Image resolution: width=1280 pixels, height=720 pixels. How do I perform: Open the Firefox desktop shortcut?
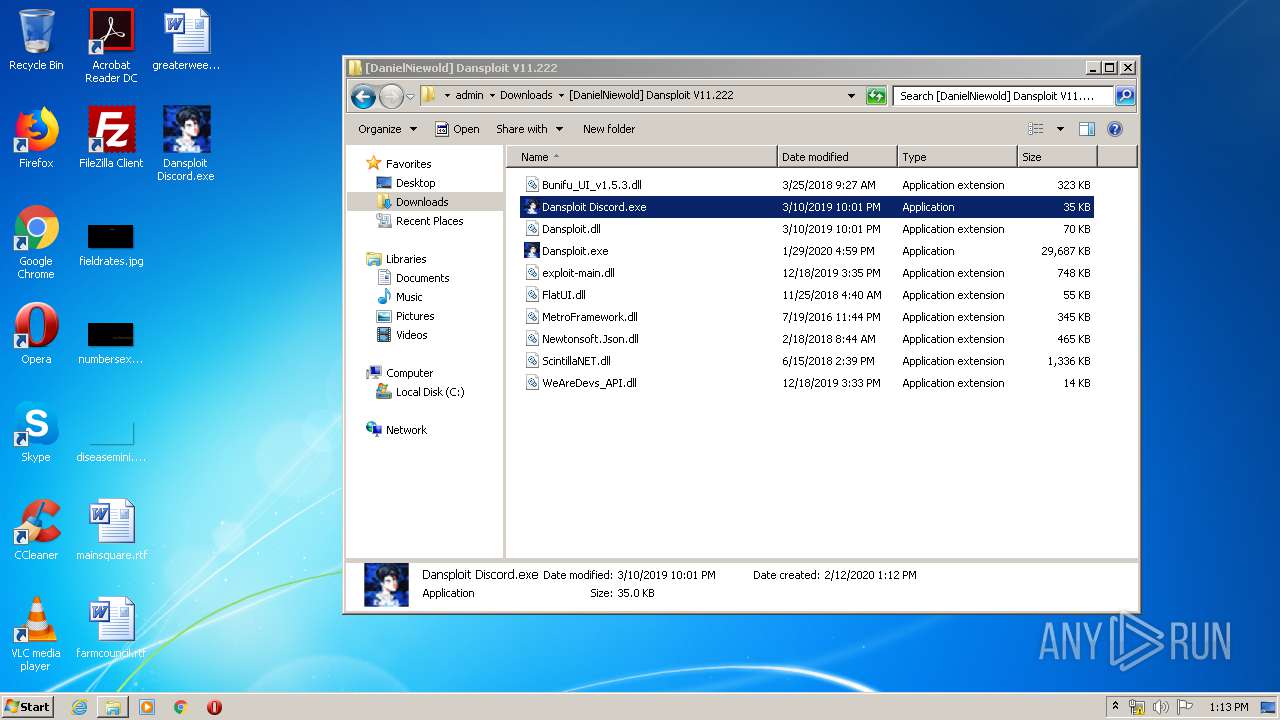point(36,137)
